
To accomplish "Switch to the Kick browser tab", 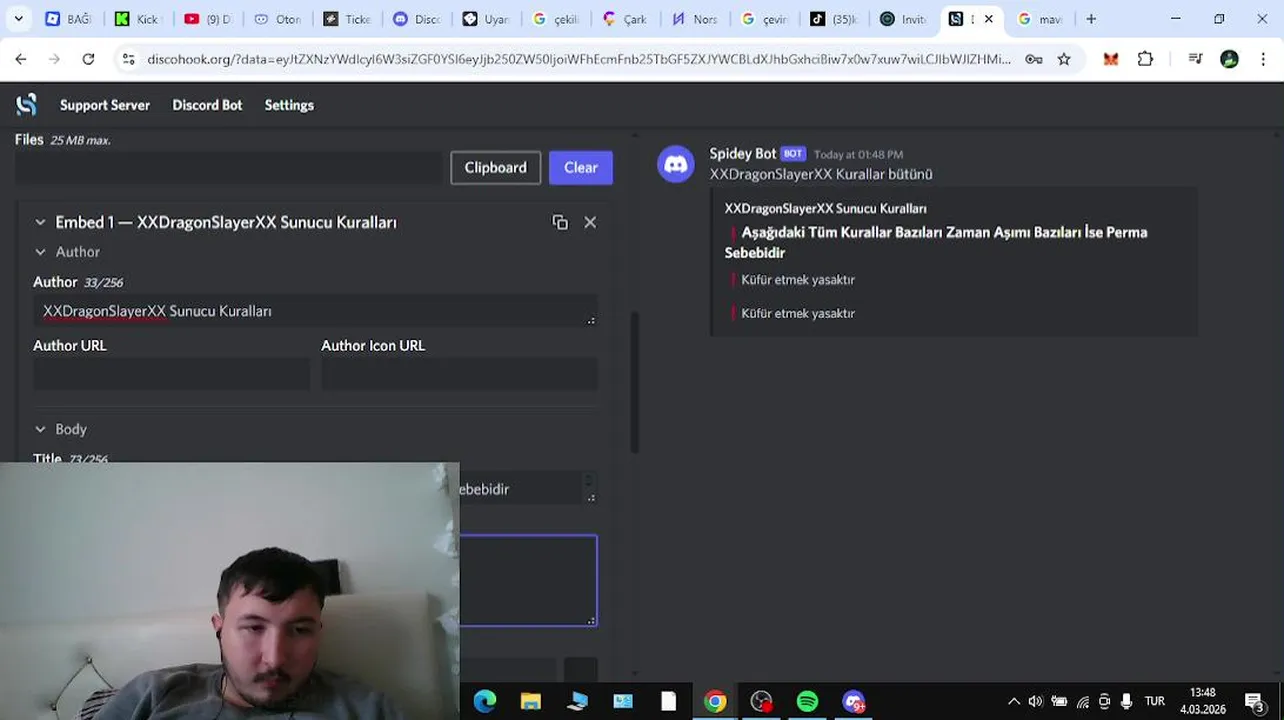I will click(x=136, y=19).
